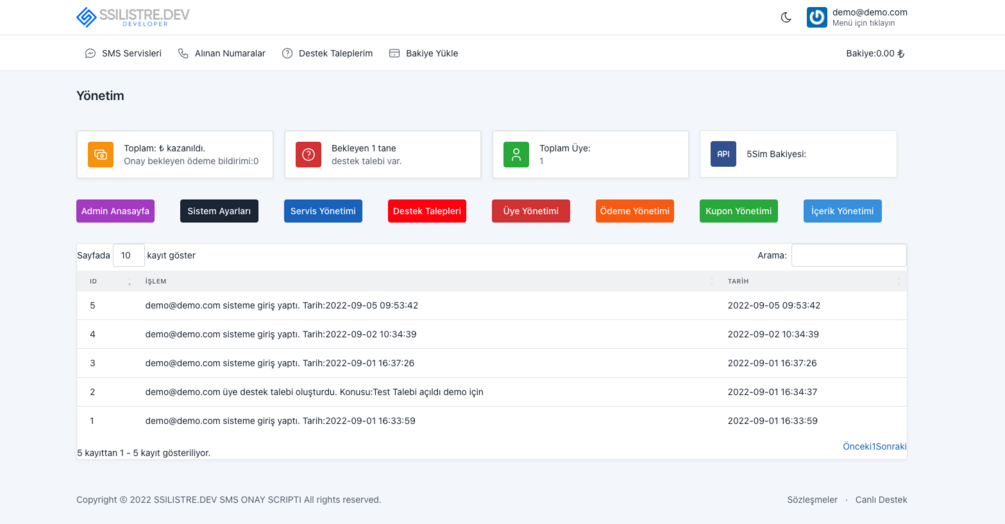Open the user avatar power icon menu
The width and height of the screenshot is (1005, 524).
point(817,17)
